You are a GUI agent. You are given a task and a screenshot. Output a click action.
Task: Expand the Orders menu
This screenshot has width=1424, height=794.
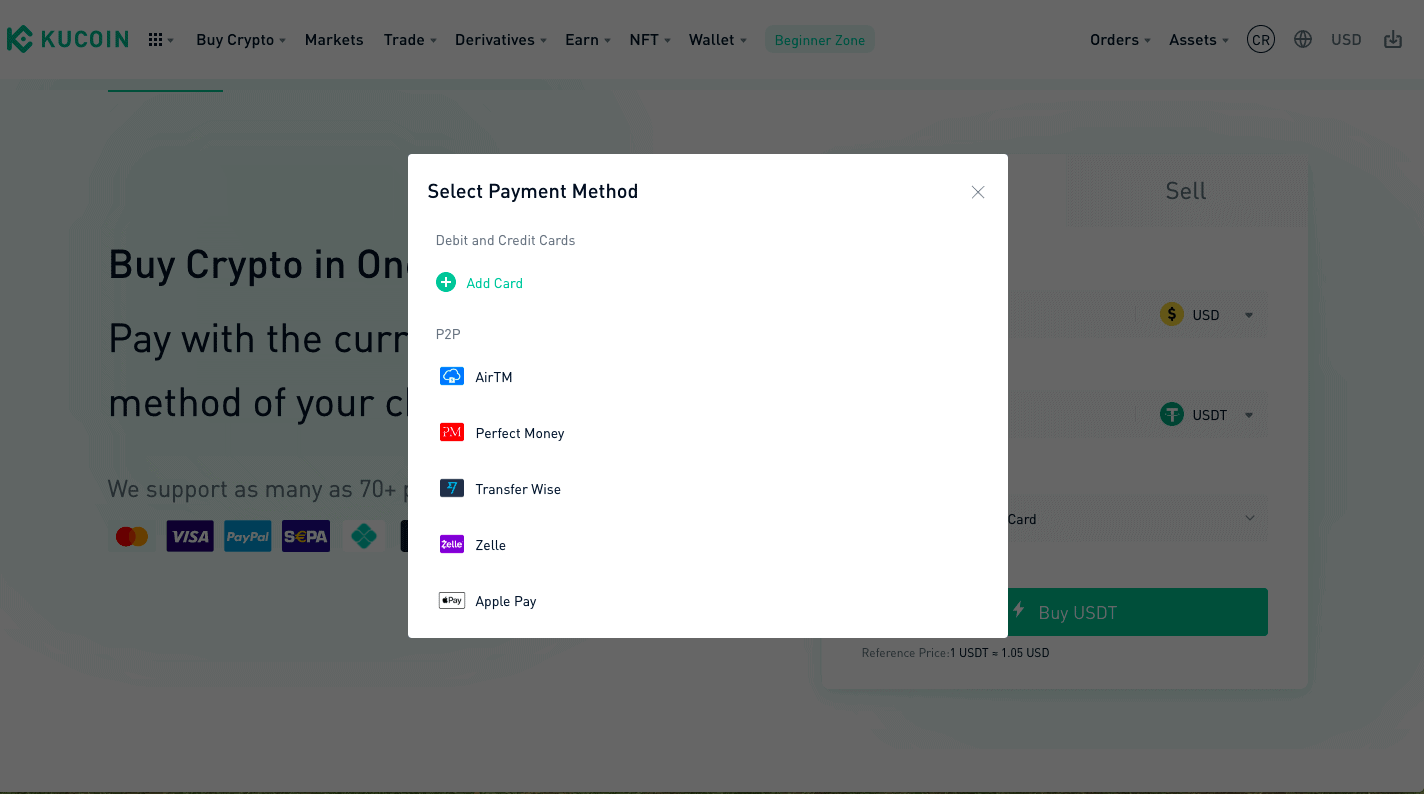[1121, 40]
